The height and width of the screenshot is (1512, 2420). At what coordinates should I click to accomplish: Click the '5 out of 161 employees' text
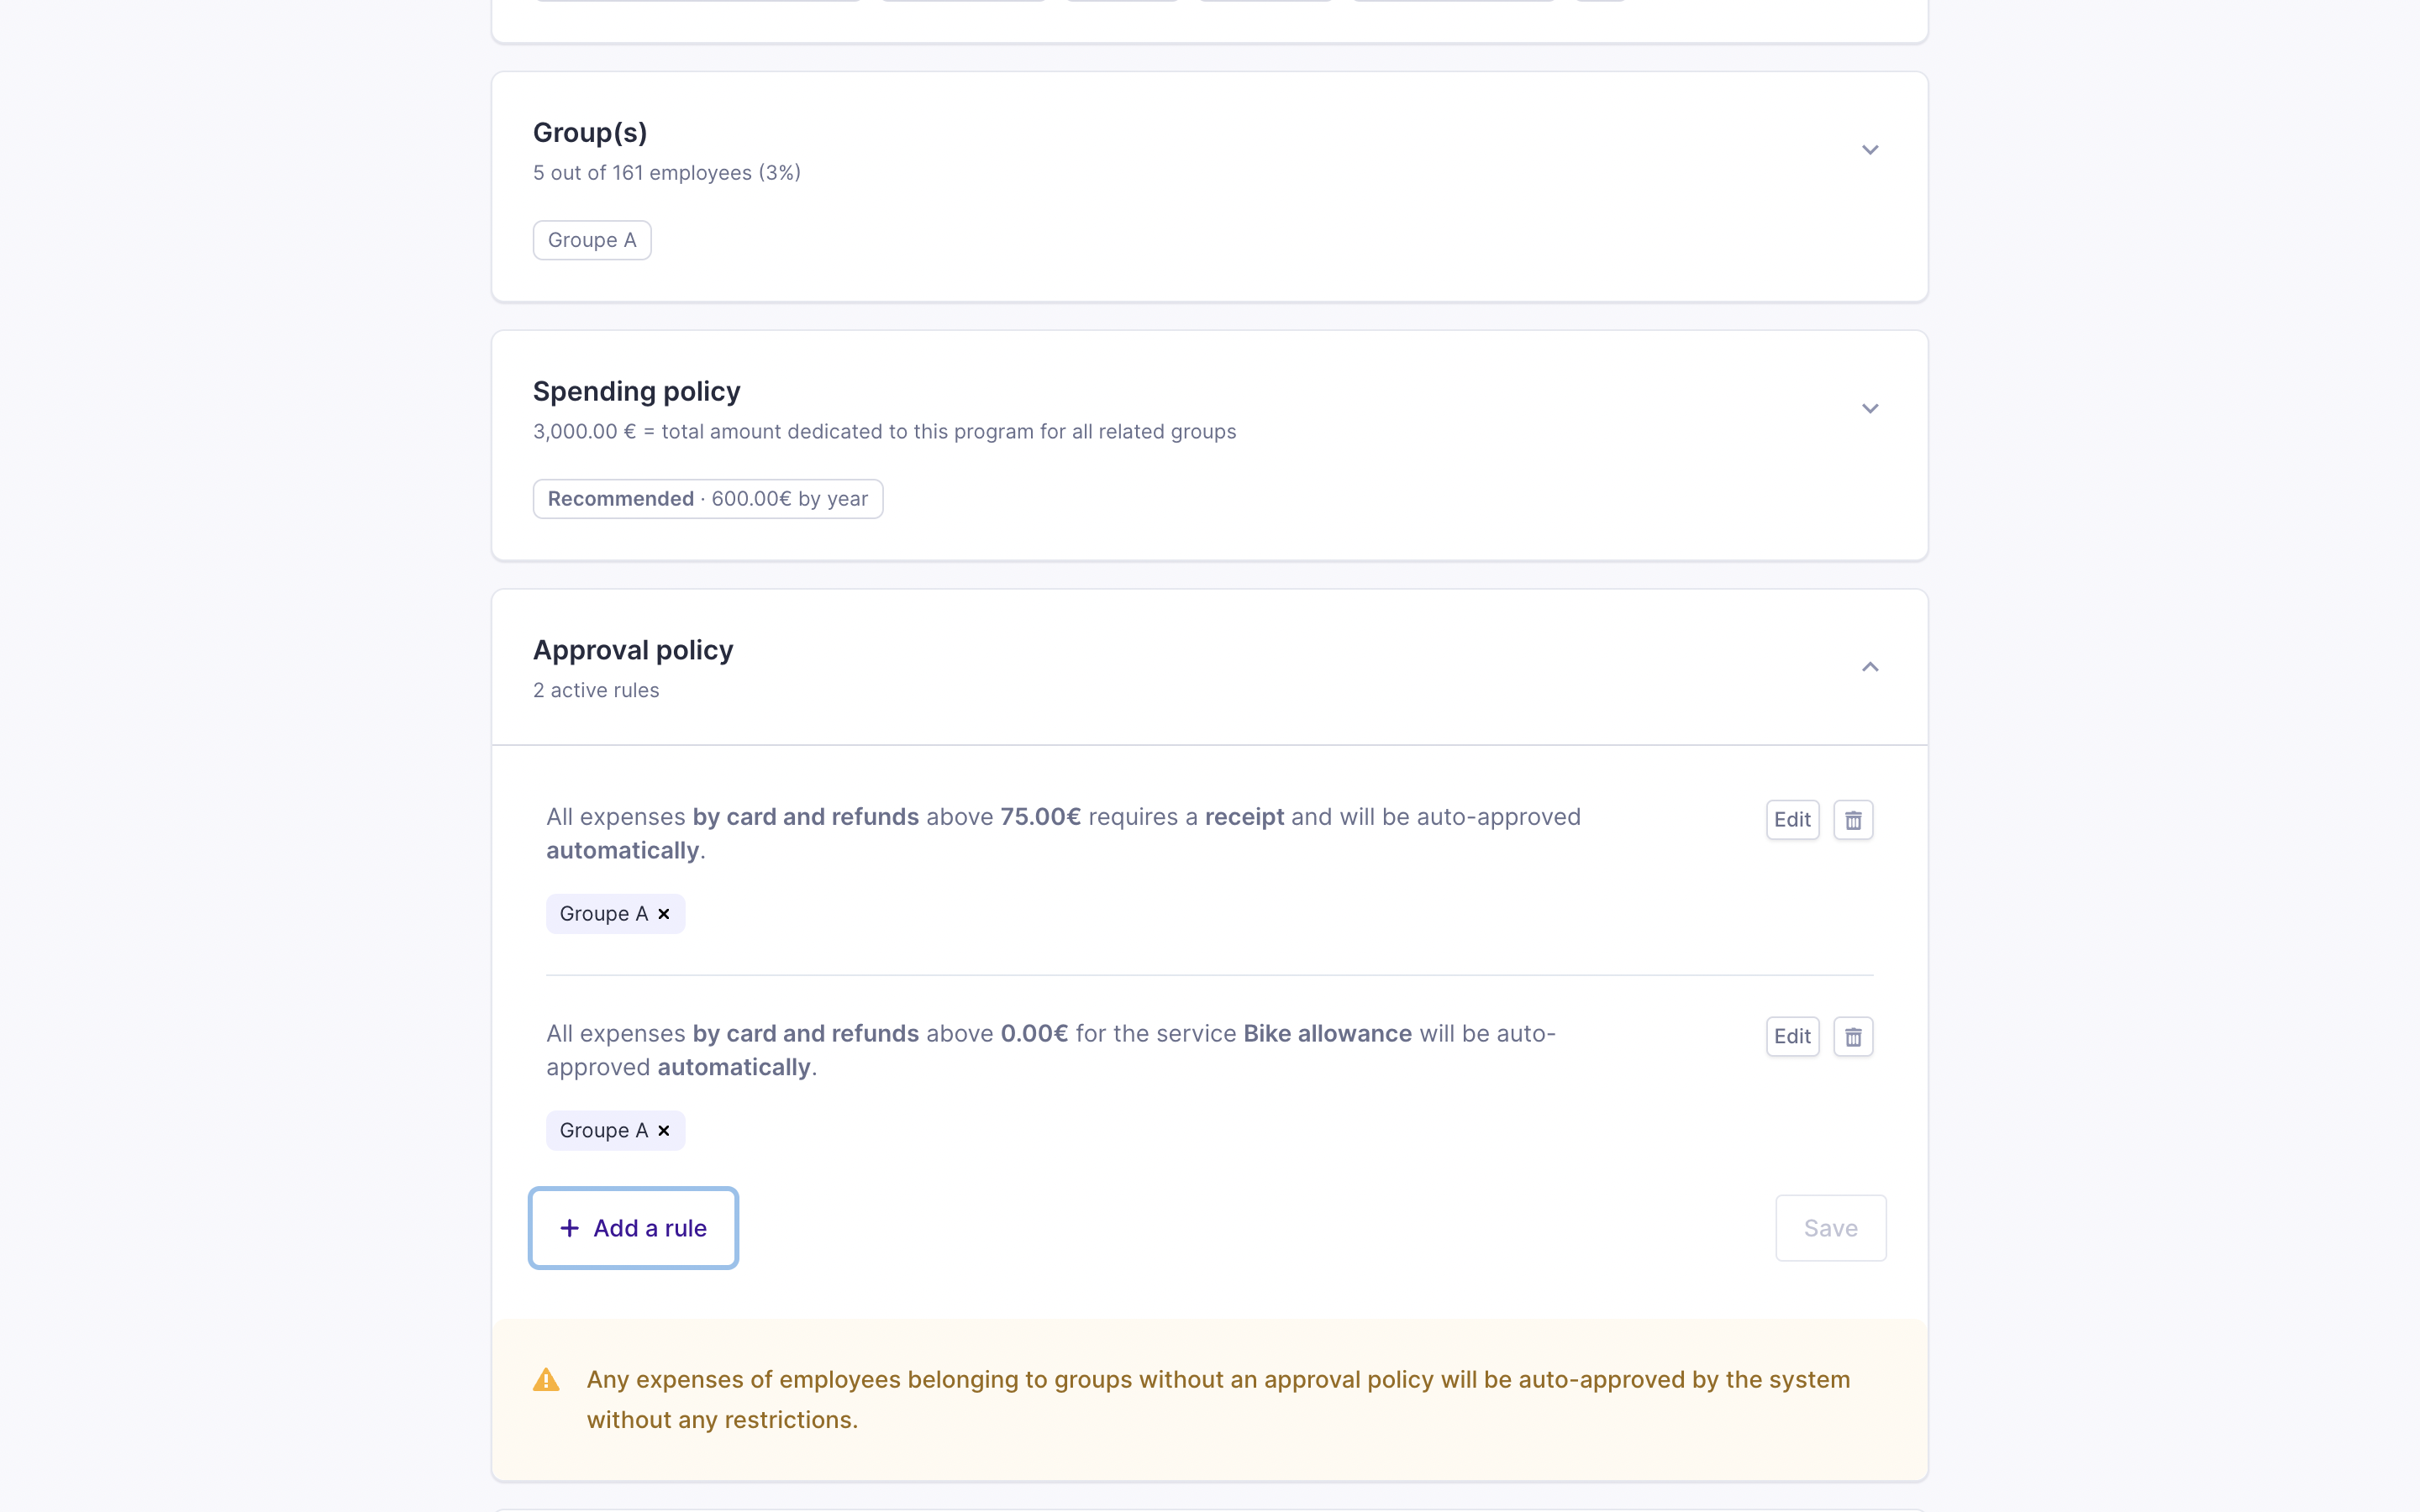pos(667,173)
